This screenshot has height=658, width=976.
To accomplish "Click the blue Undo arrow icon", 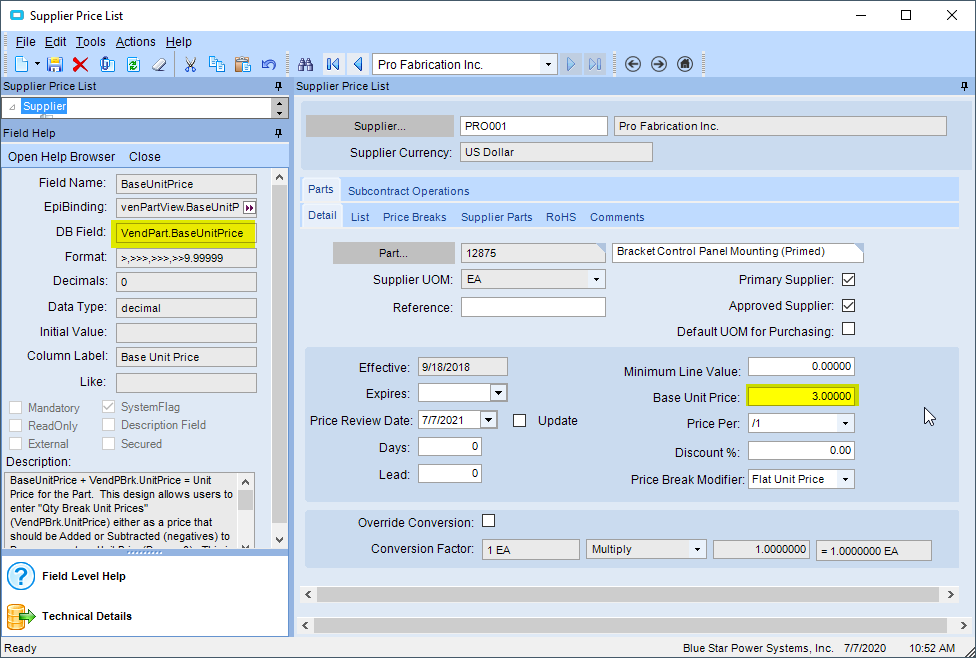I will [x=268, y=64].
